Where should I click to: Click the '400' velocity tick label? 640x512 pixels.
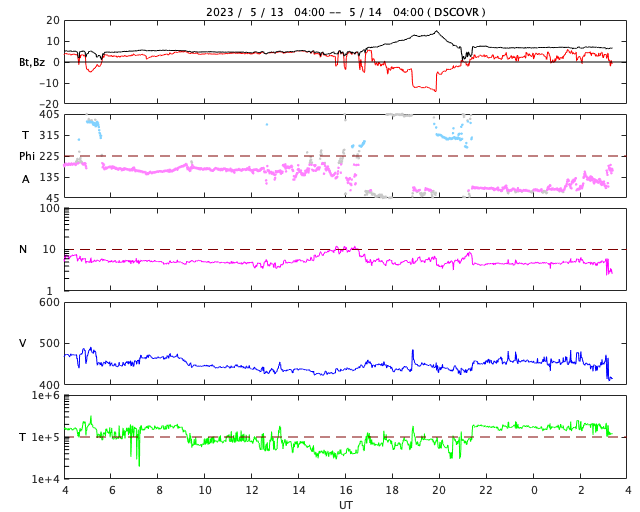click(49, 385)
